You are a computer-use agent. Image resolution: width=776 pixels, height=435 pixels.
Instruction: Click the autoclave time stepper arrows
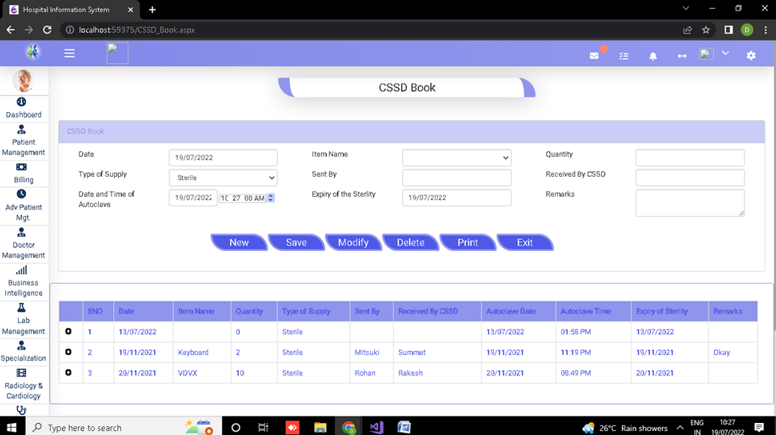271,198
